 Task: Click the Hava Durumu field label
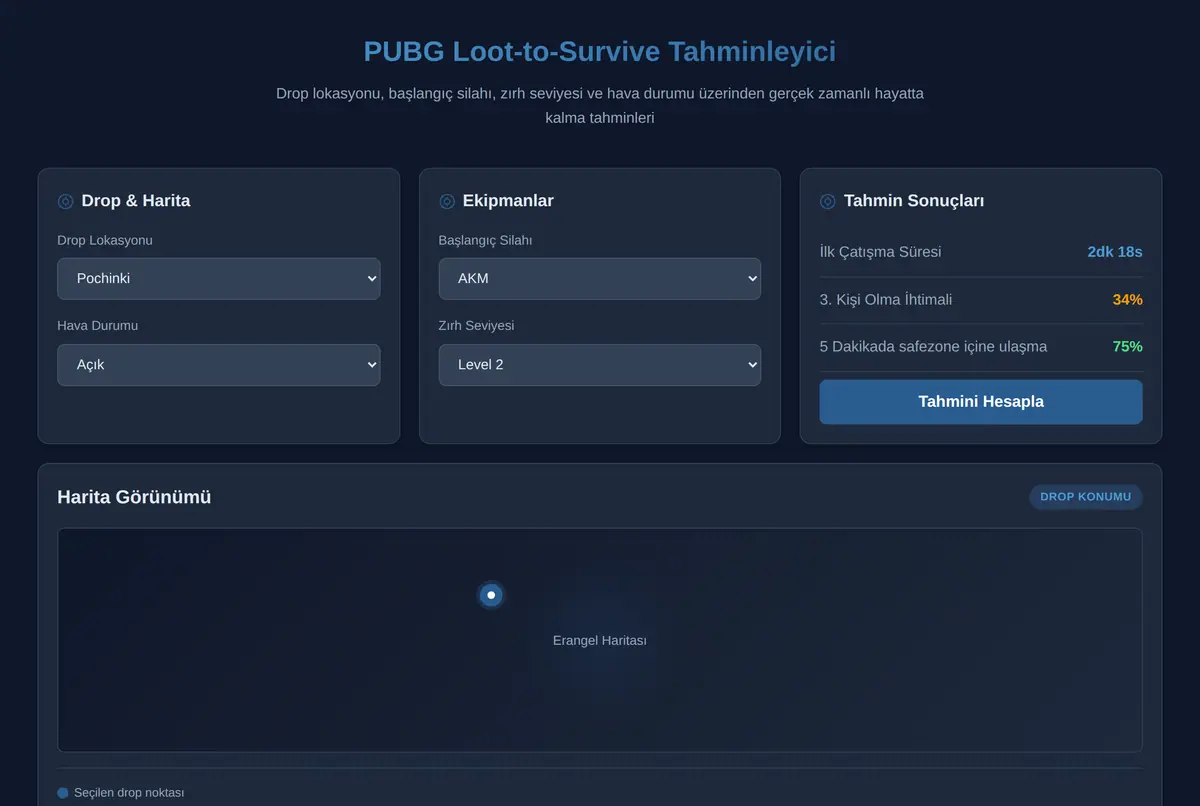(x=98, y=326)
